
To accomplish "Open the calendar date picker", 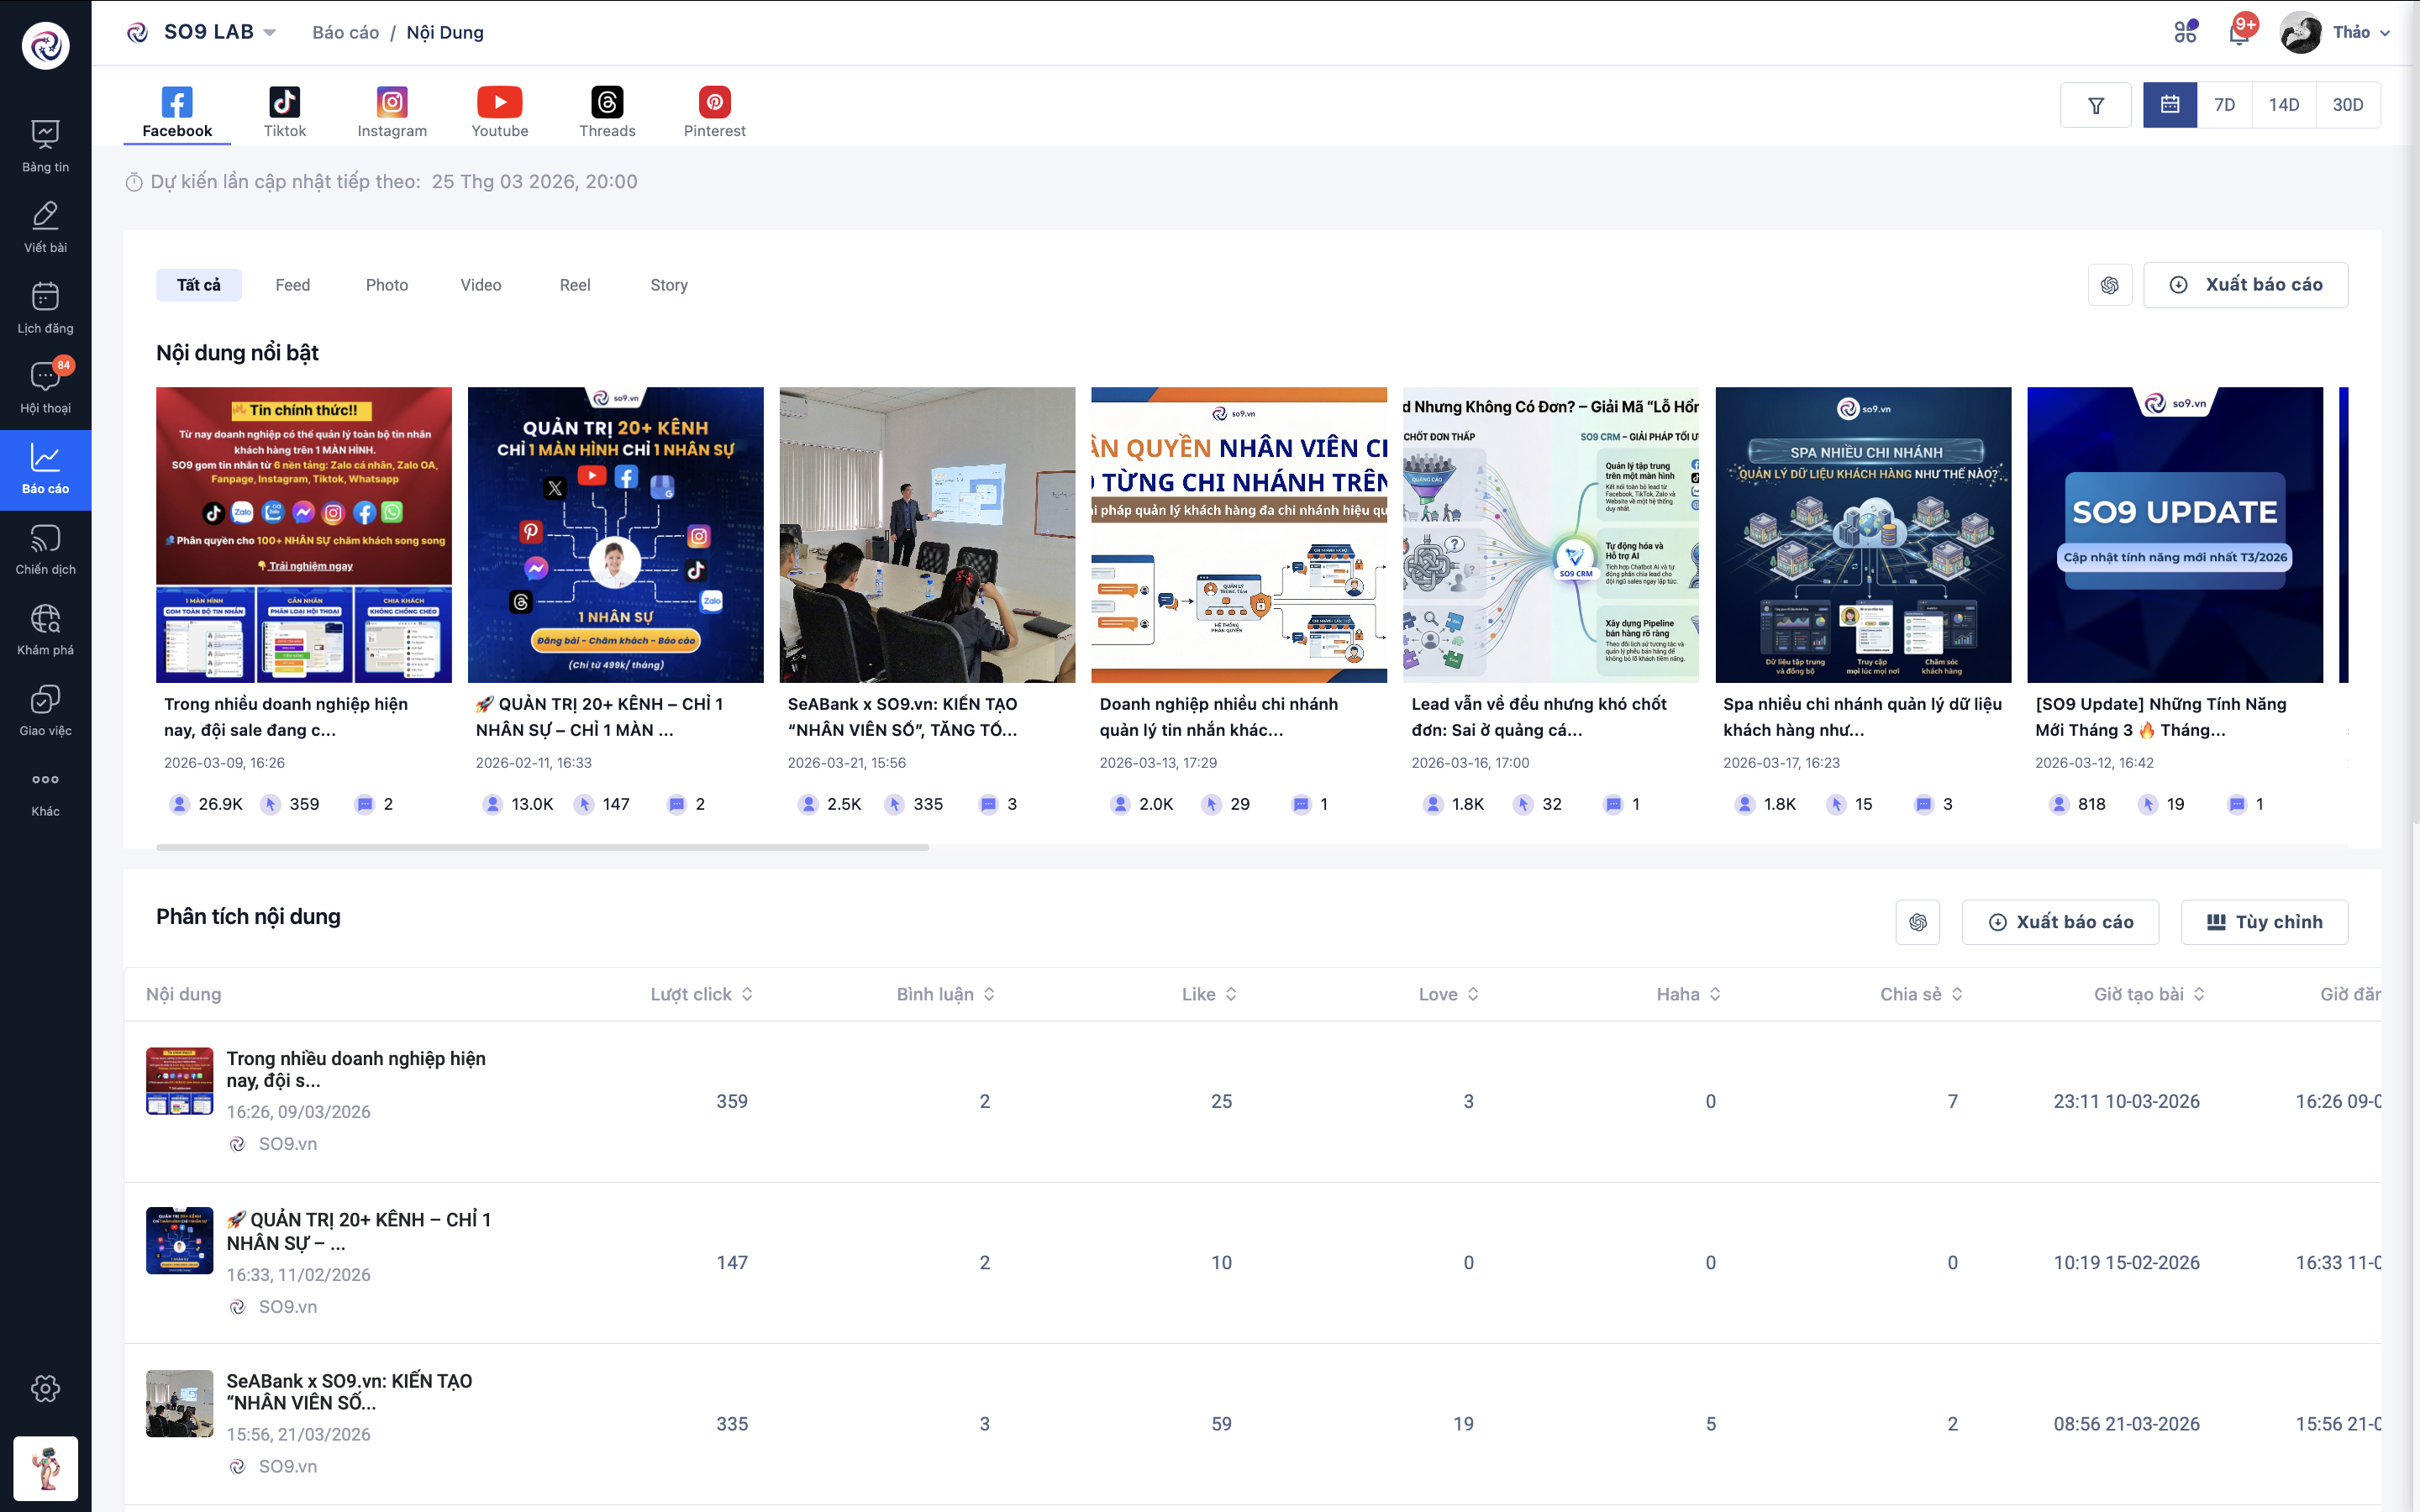I will click(2170, 105).
